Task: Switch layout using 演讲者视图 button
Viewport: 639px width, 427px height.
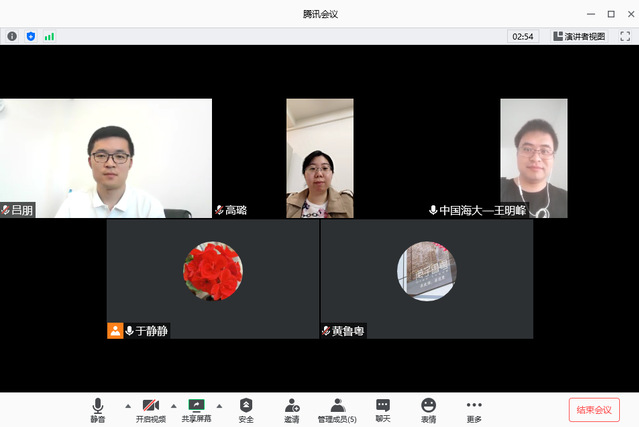Action: coord(579,36)
